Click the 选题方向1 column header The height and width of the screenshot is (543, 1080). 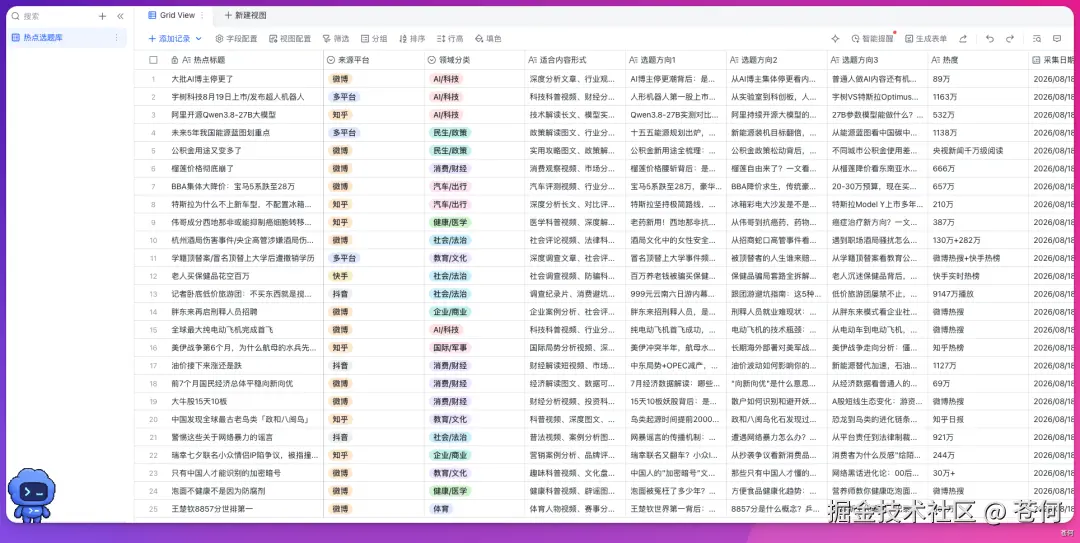(676, 60)
